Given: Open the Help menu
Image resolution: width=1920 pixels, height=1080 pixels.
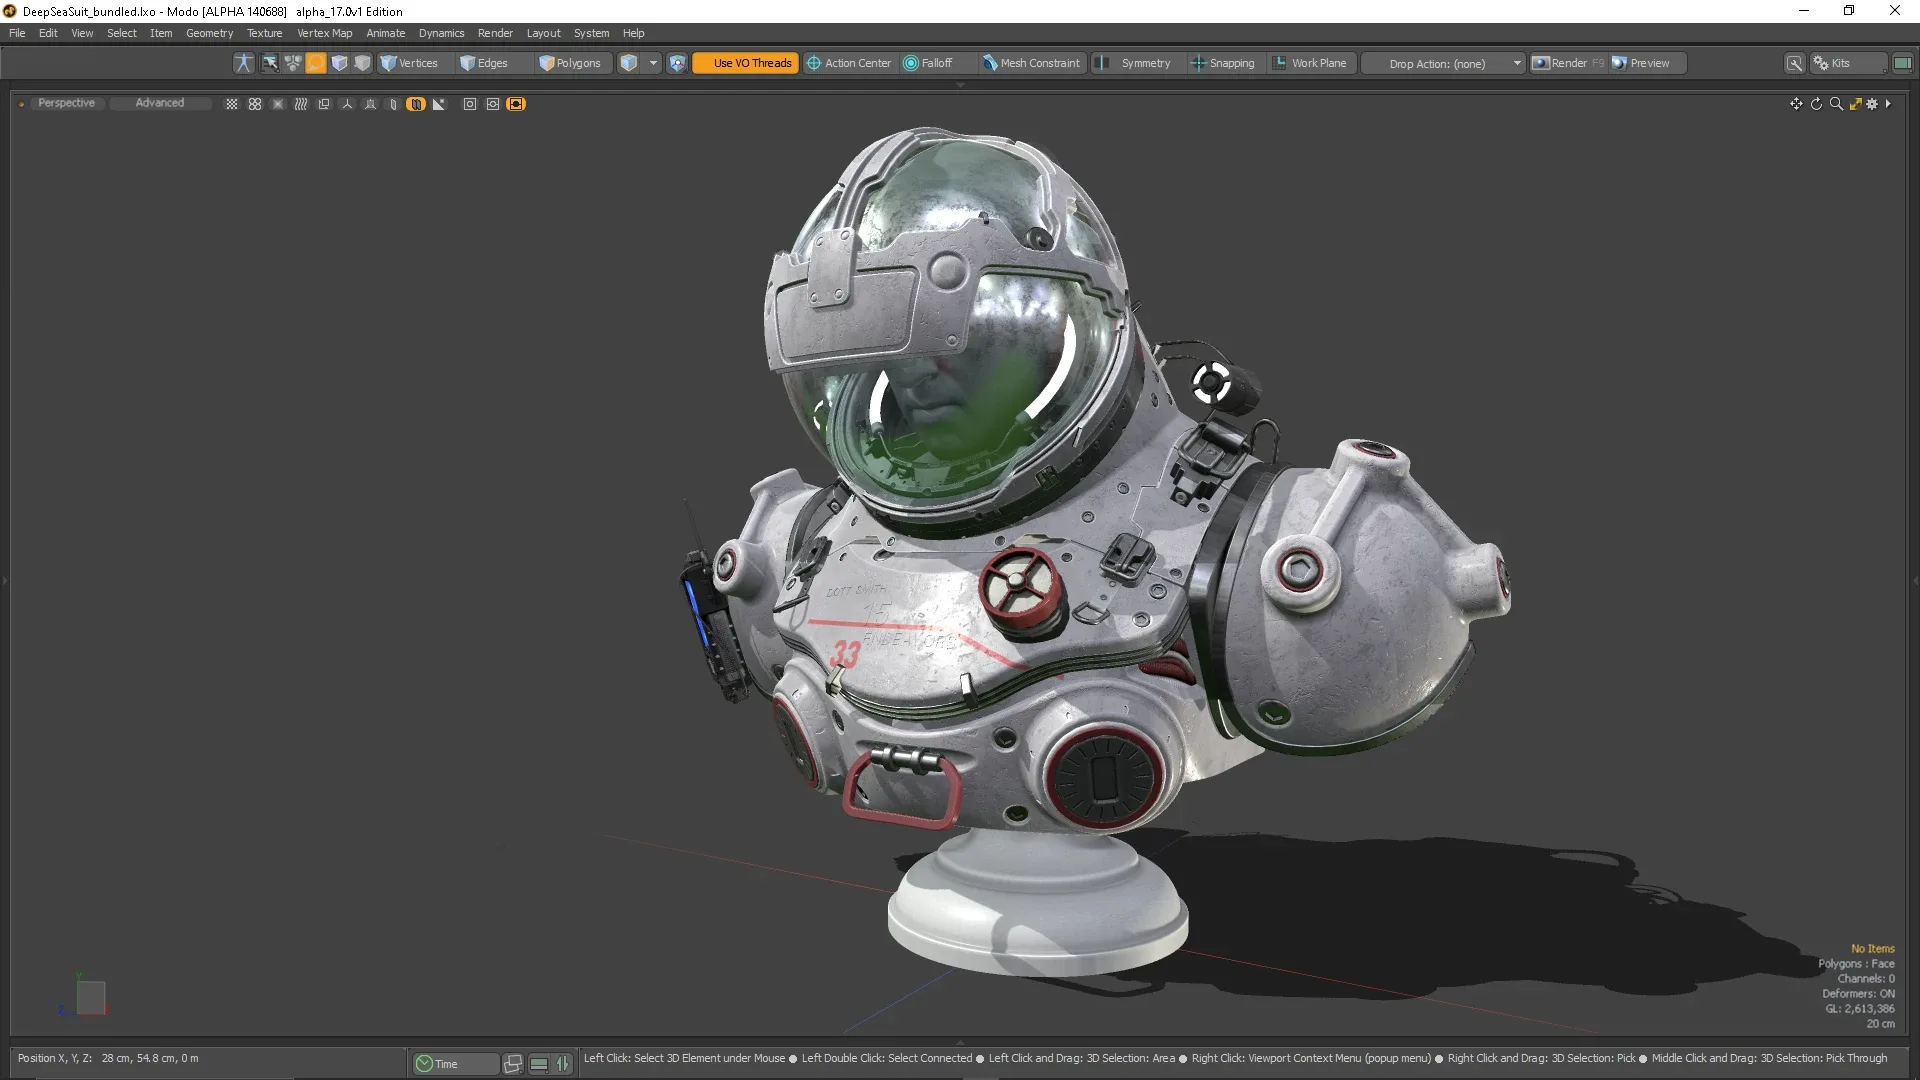Looking at the screenshot, I should pos(633,33).
